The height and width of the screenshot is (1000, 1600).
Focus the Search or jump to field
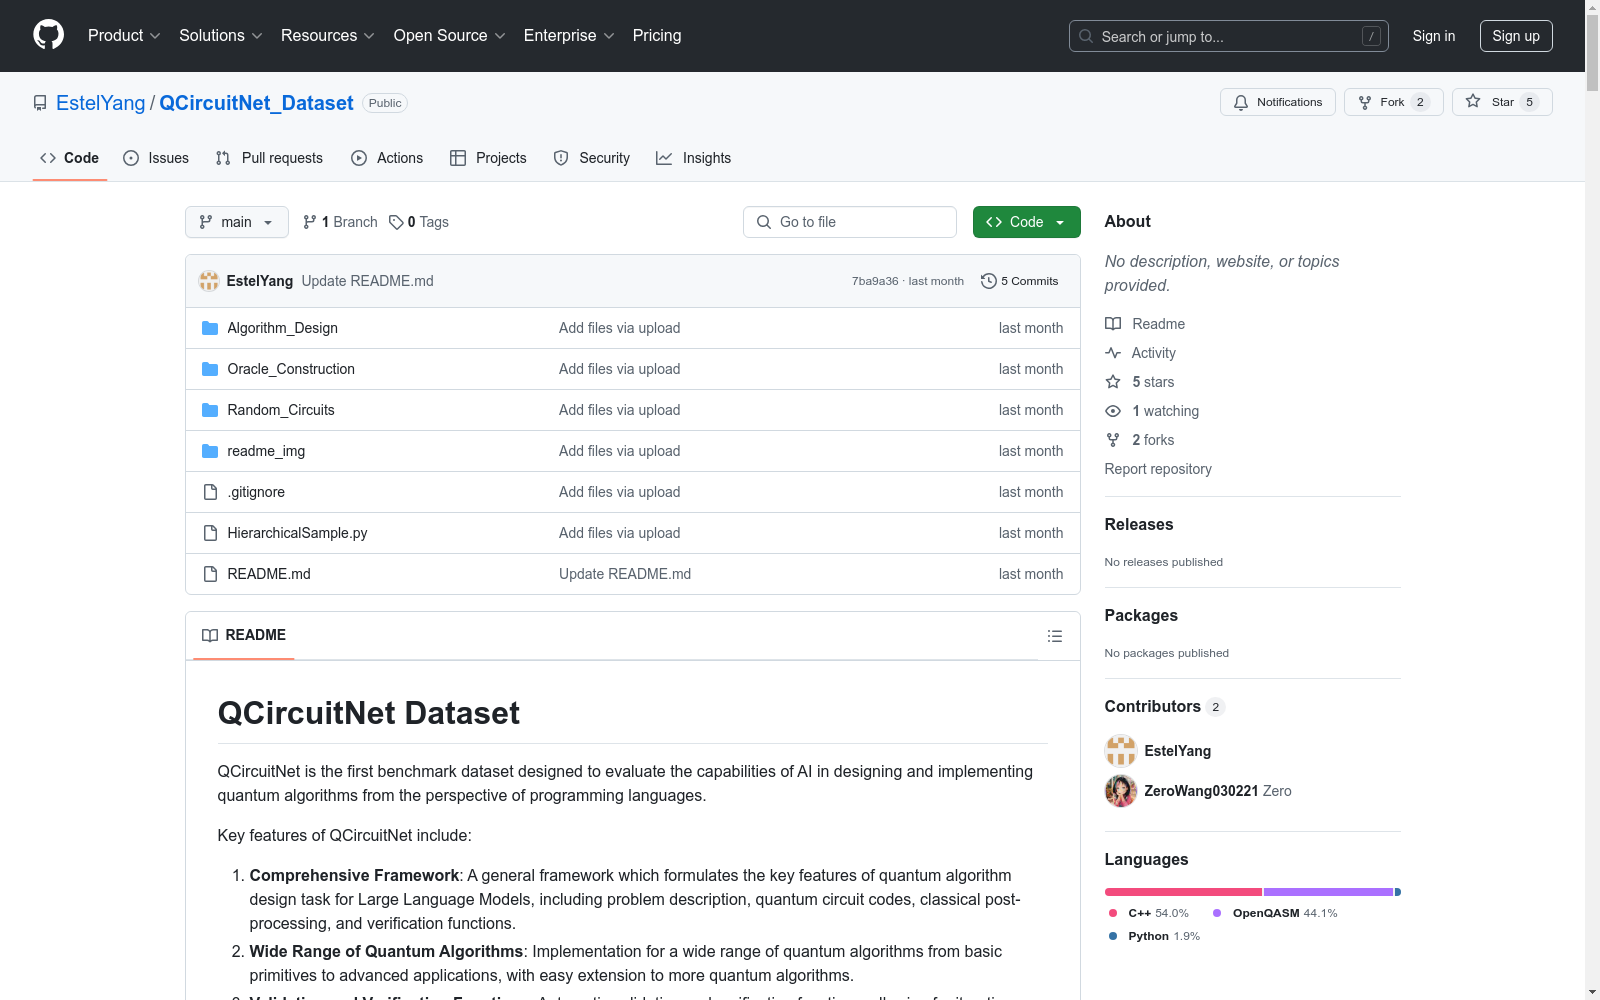pos(1229,36)
